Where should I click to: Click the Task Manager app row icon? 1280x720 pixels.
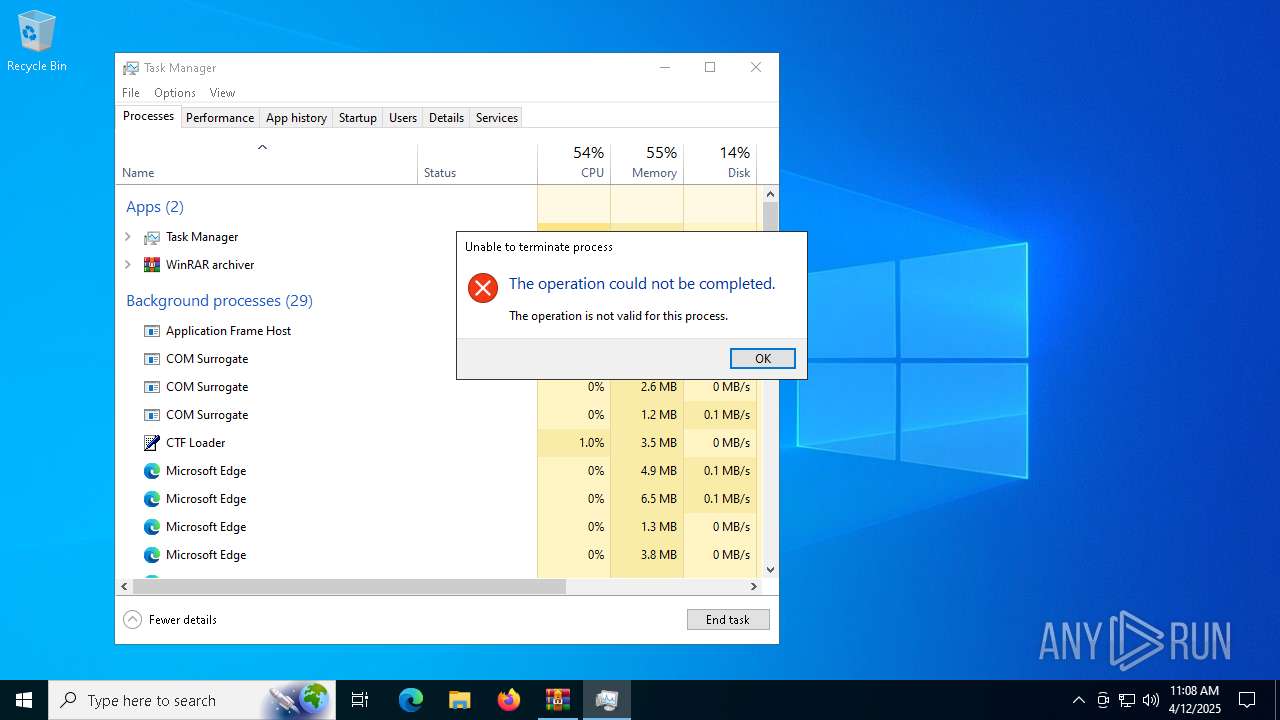point(152,237)
